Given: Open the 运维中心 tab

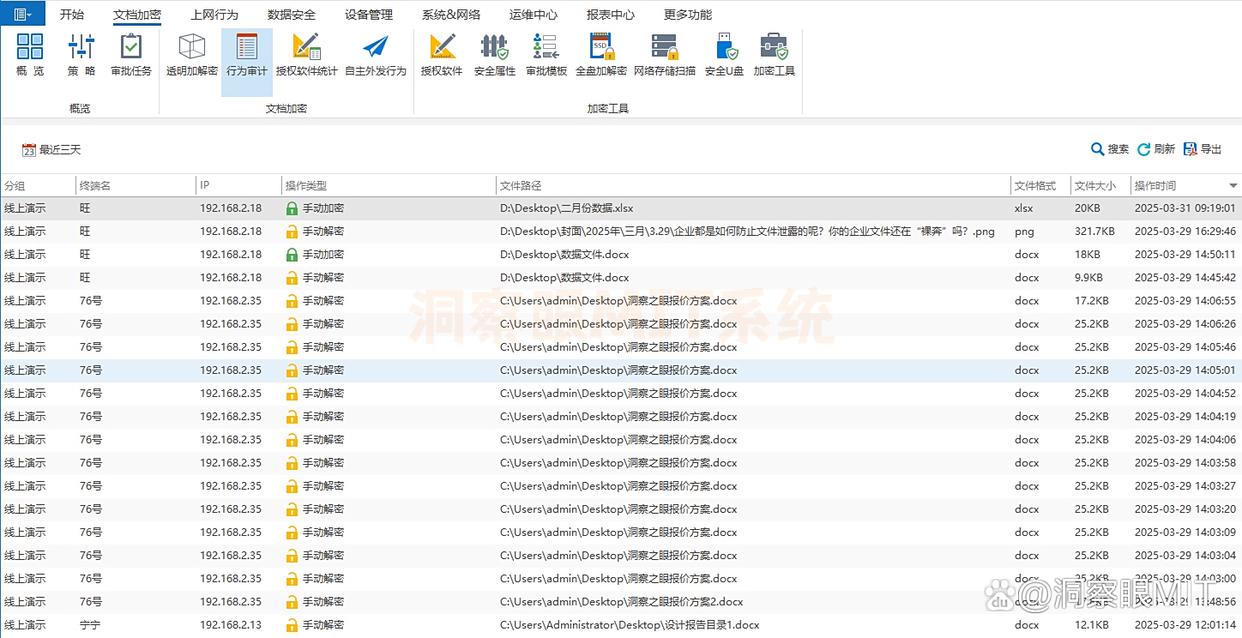Looking at the screenshot, I should (x=533, y=15).
